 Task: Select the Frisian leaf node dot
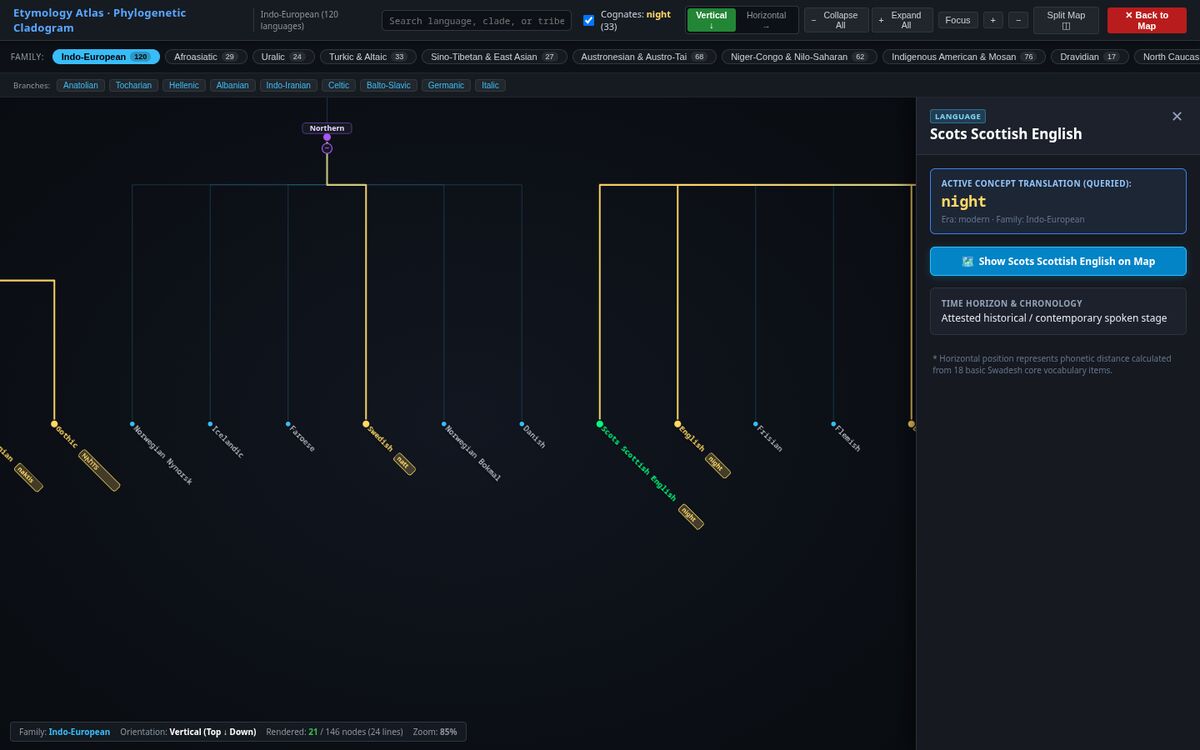coord(756,424)
